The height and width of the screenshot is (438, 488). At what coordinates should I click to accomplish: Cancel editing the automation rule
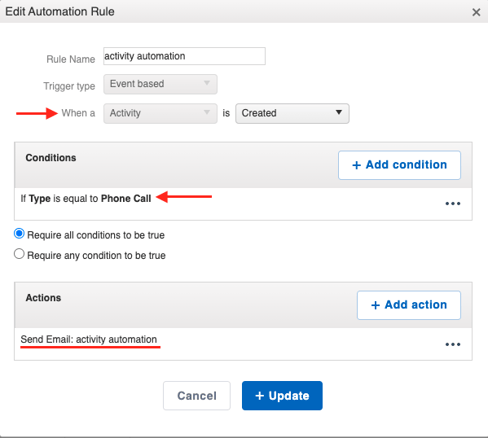197,396
